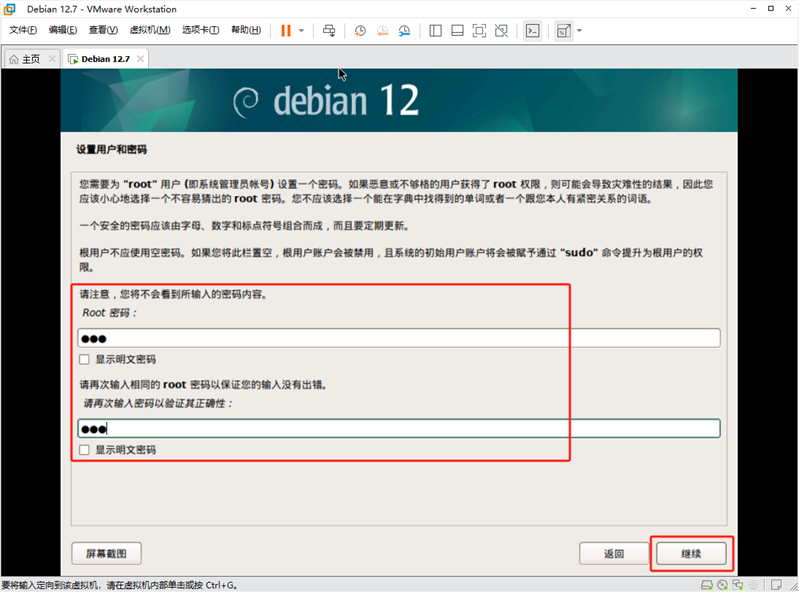Click the 返回 back button

coord(614,554)
